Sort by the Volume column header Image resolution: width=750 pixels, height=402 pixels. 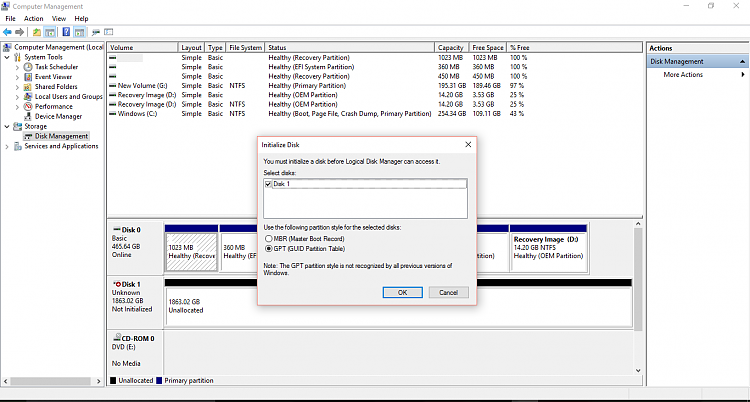pos(142,47)
